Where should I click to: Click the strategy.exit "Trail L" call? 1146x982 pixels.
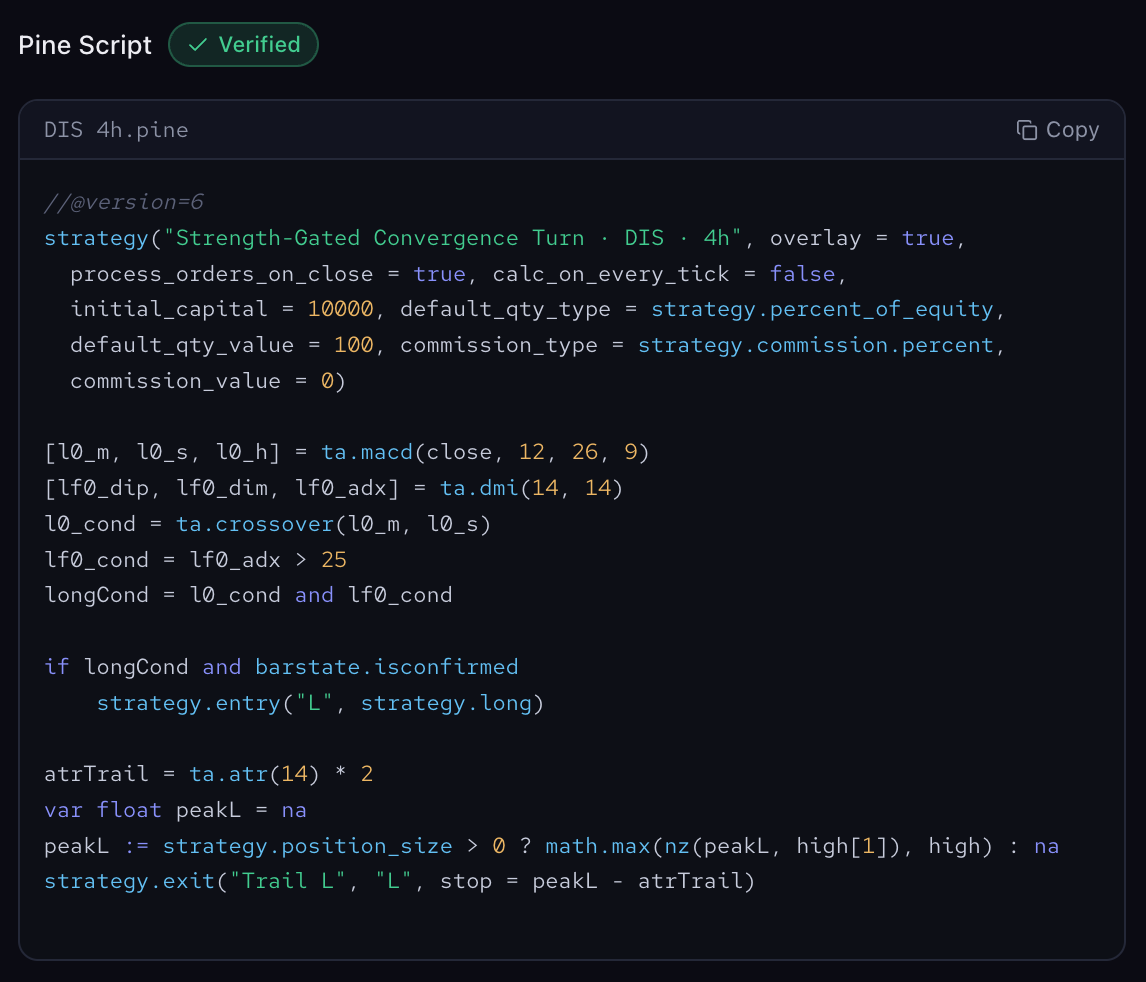click(x=399, y=881)
